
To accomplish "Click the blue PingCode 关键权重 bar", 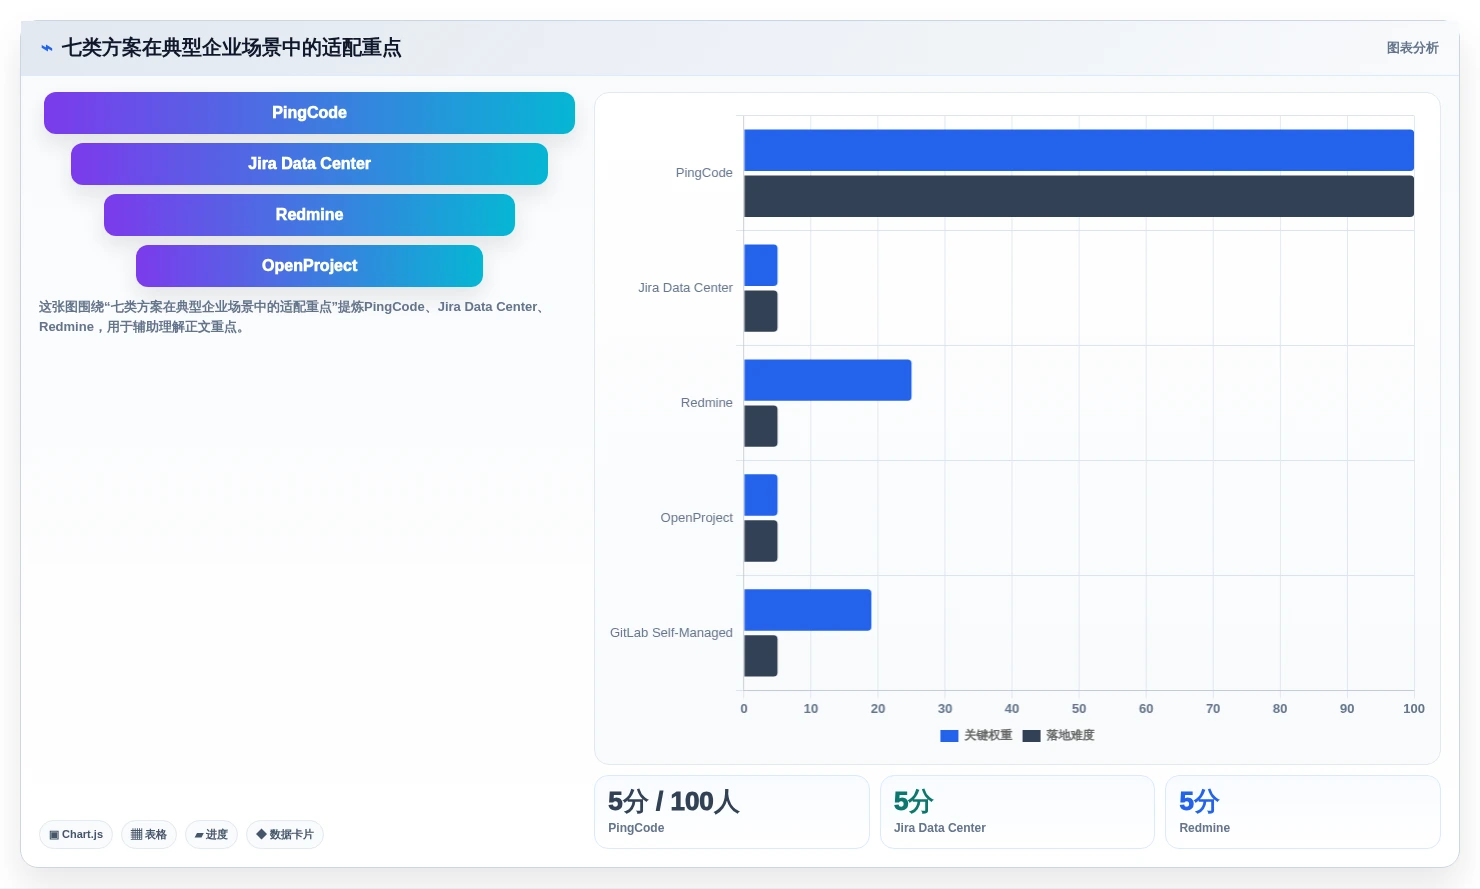I will pyautogui.click(x=1079, y=150).
